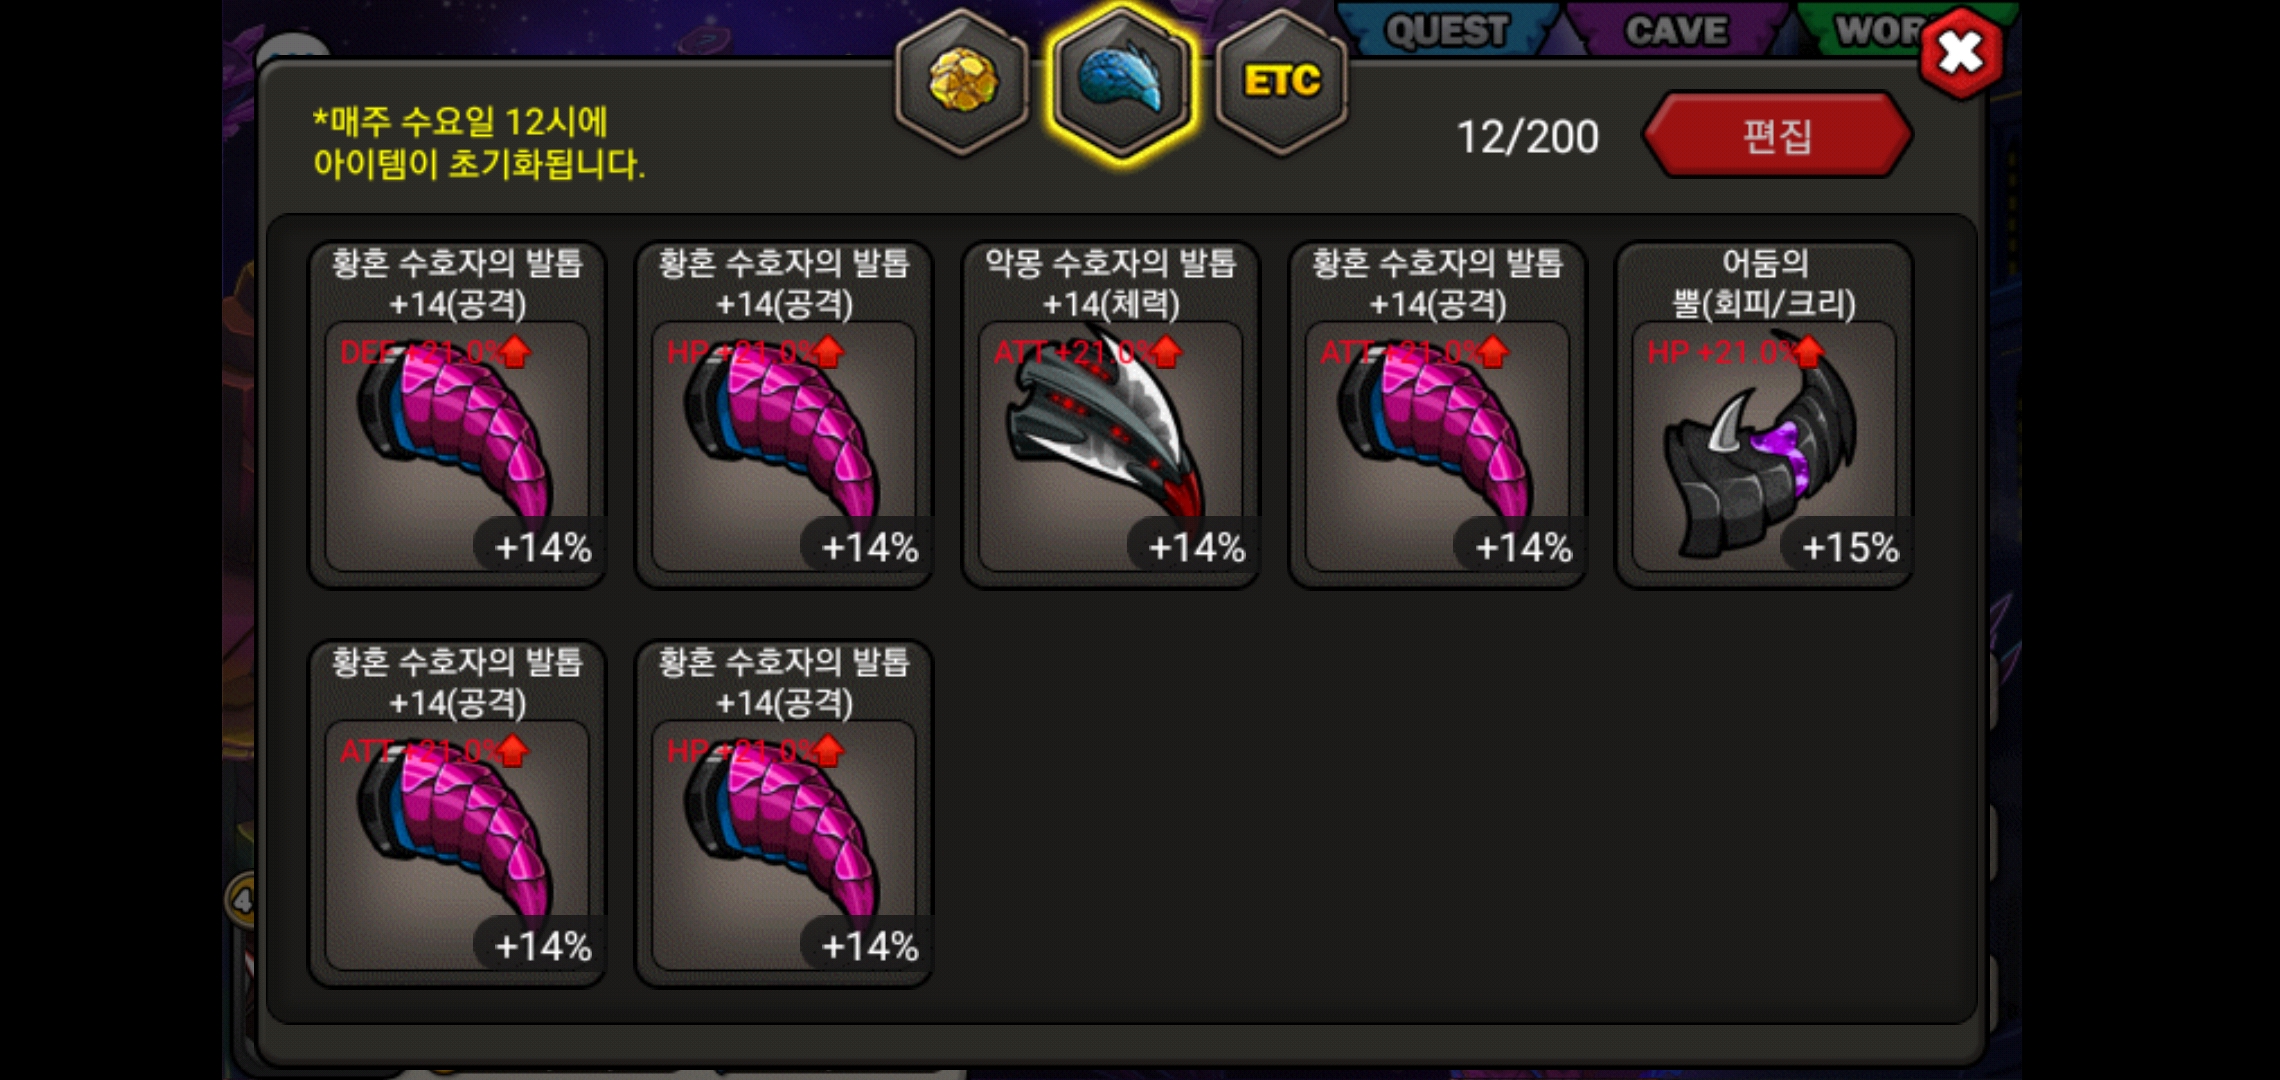Click the +15% badge on the dark horn
2280x1080 pixels.
(x=1849, y=547)
